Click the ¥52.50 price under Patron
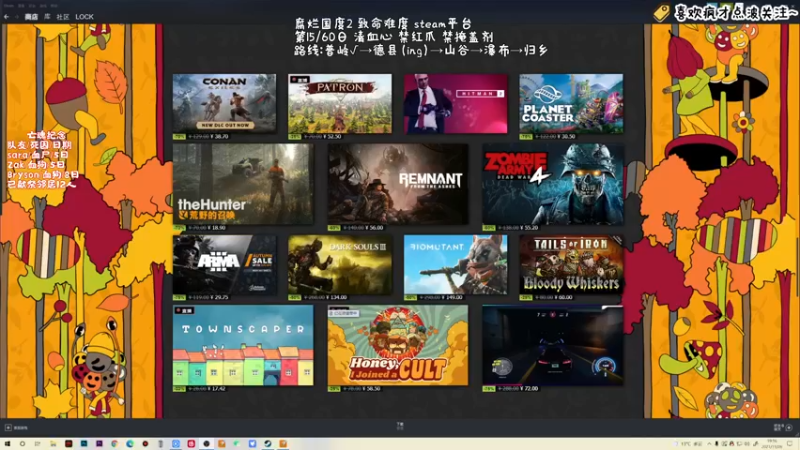Image resolution: width=800 pixels, height=450 pixels. coord(333,137)
